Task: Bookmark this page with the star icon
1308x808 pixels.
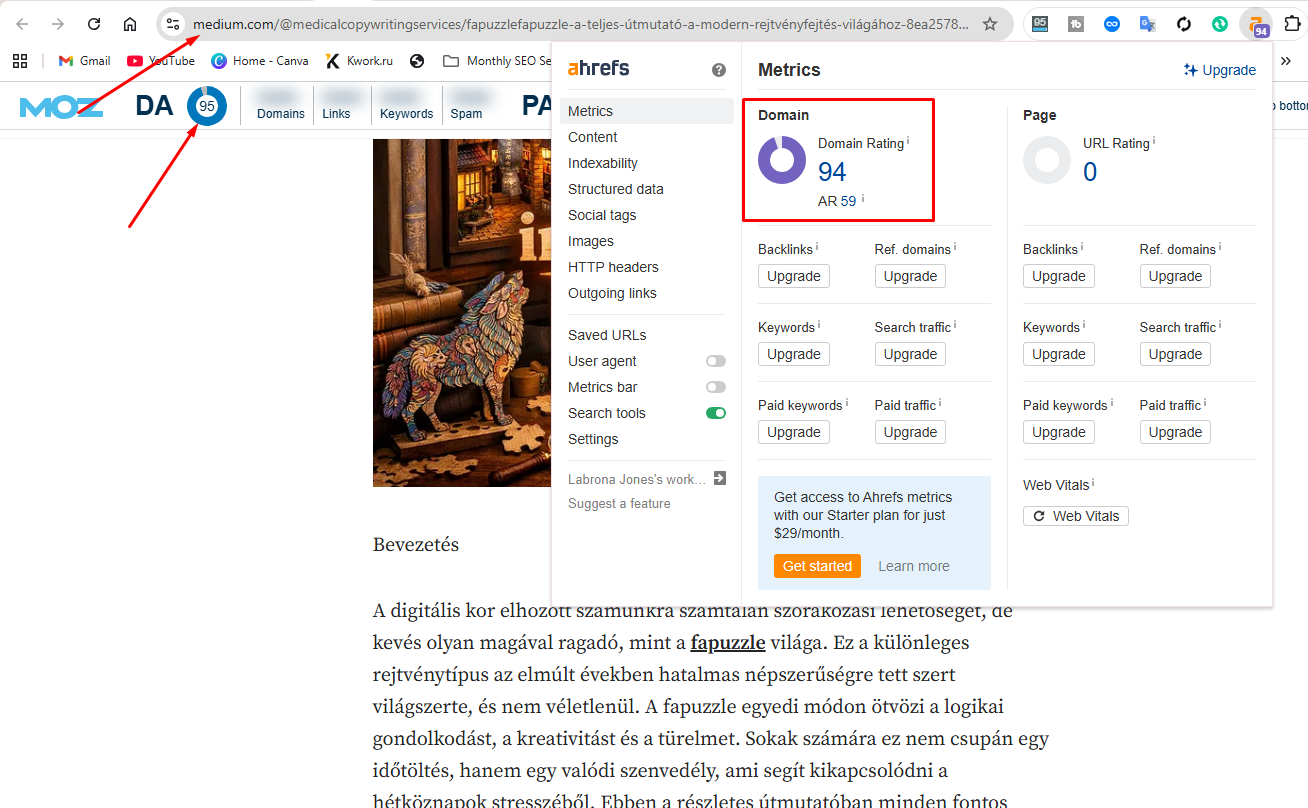Action: 990,24
